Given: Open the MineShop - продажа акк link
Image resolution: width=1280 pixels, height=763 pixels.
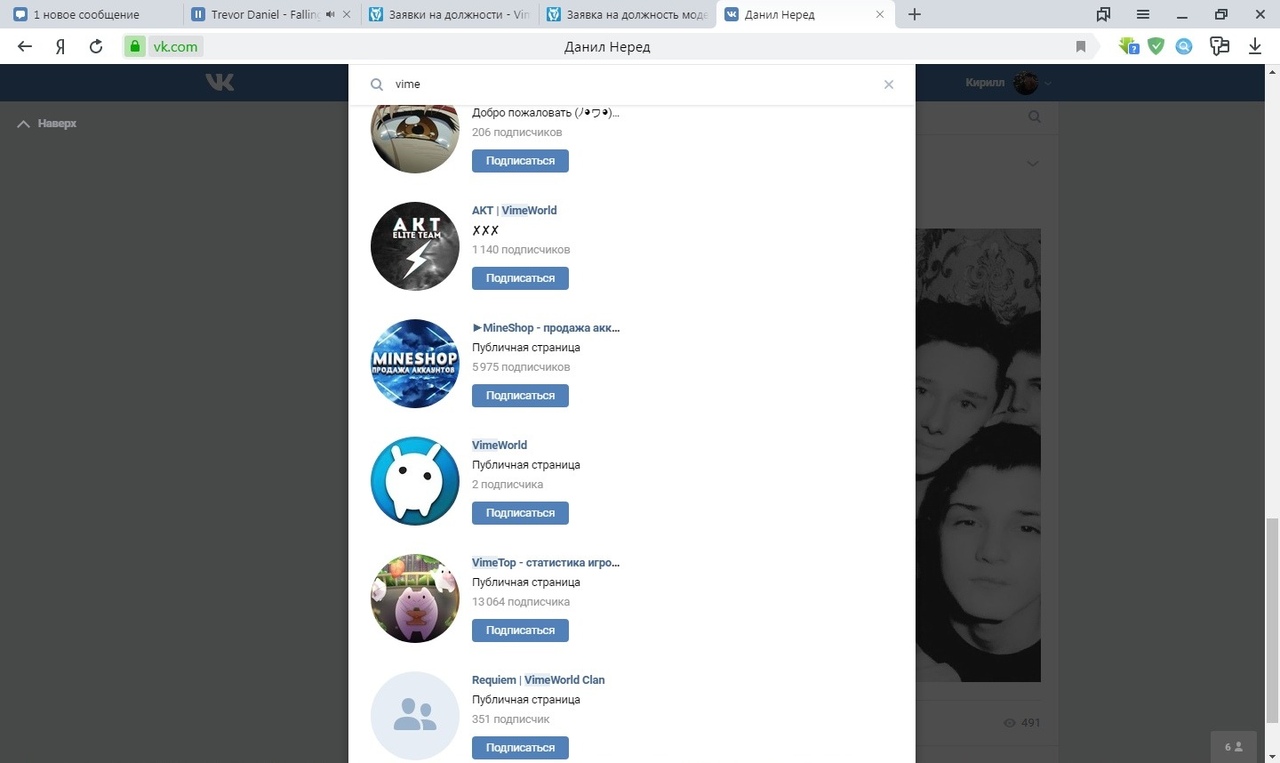Looking at the screenshot, I should (x=546, y=328).
